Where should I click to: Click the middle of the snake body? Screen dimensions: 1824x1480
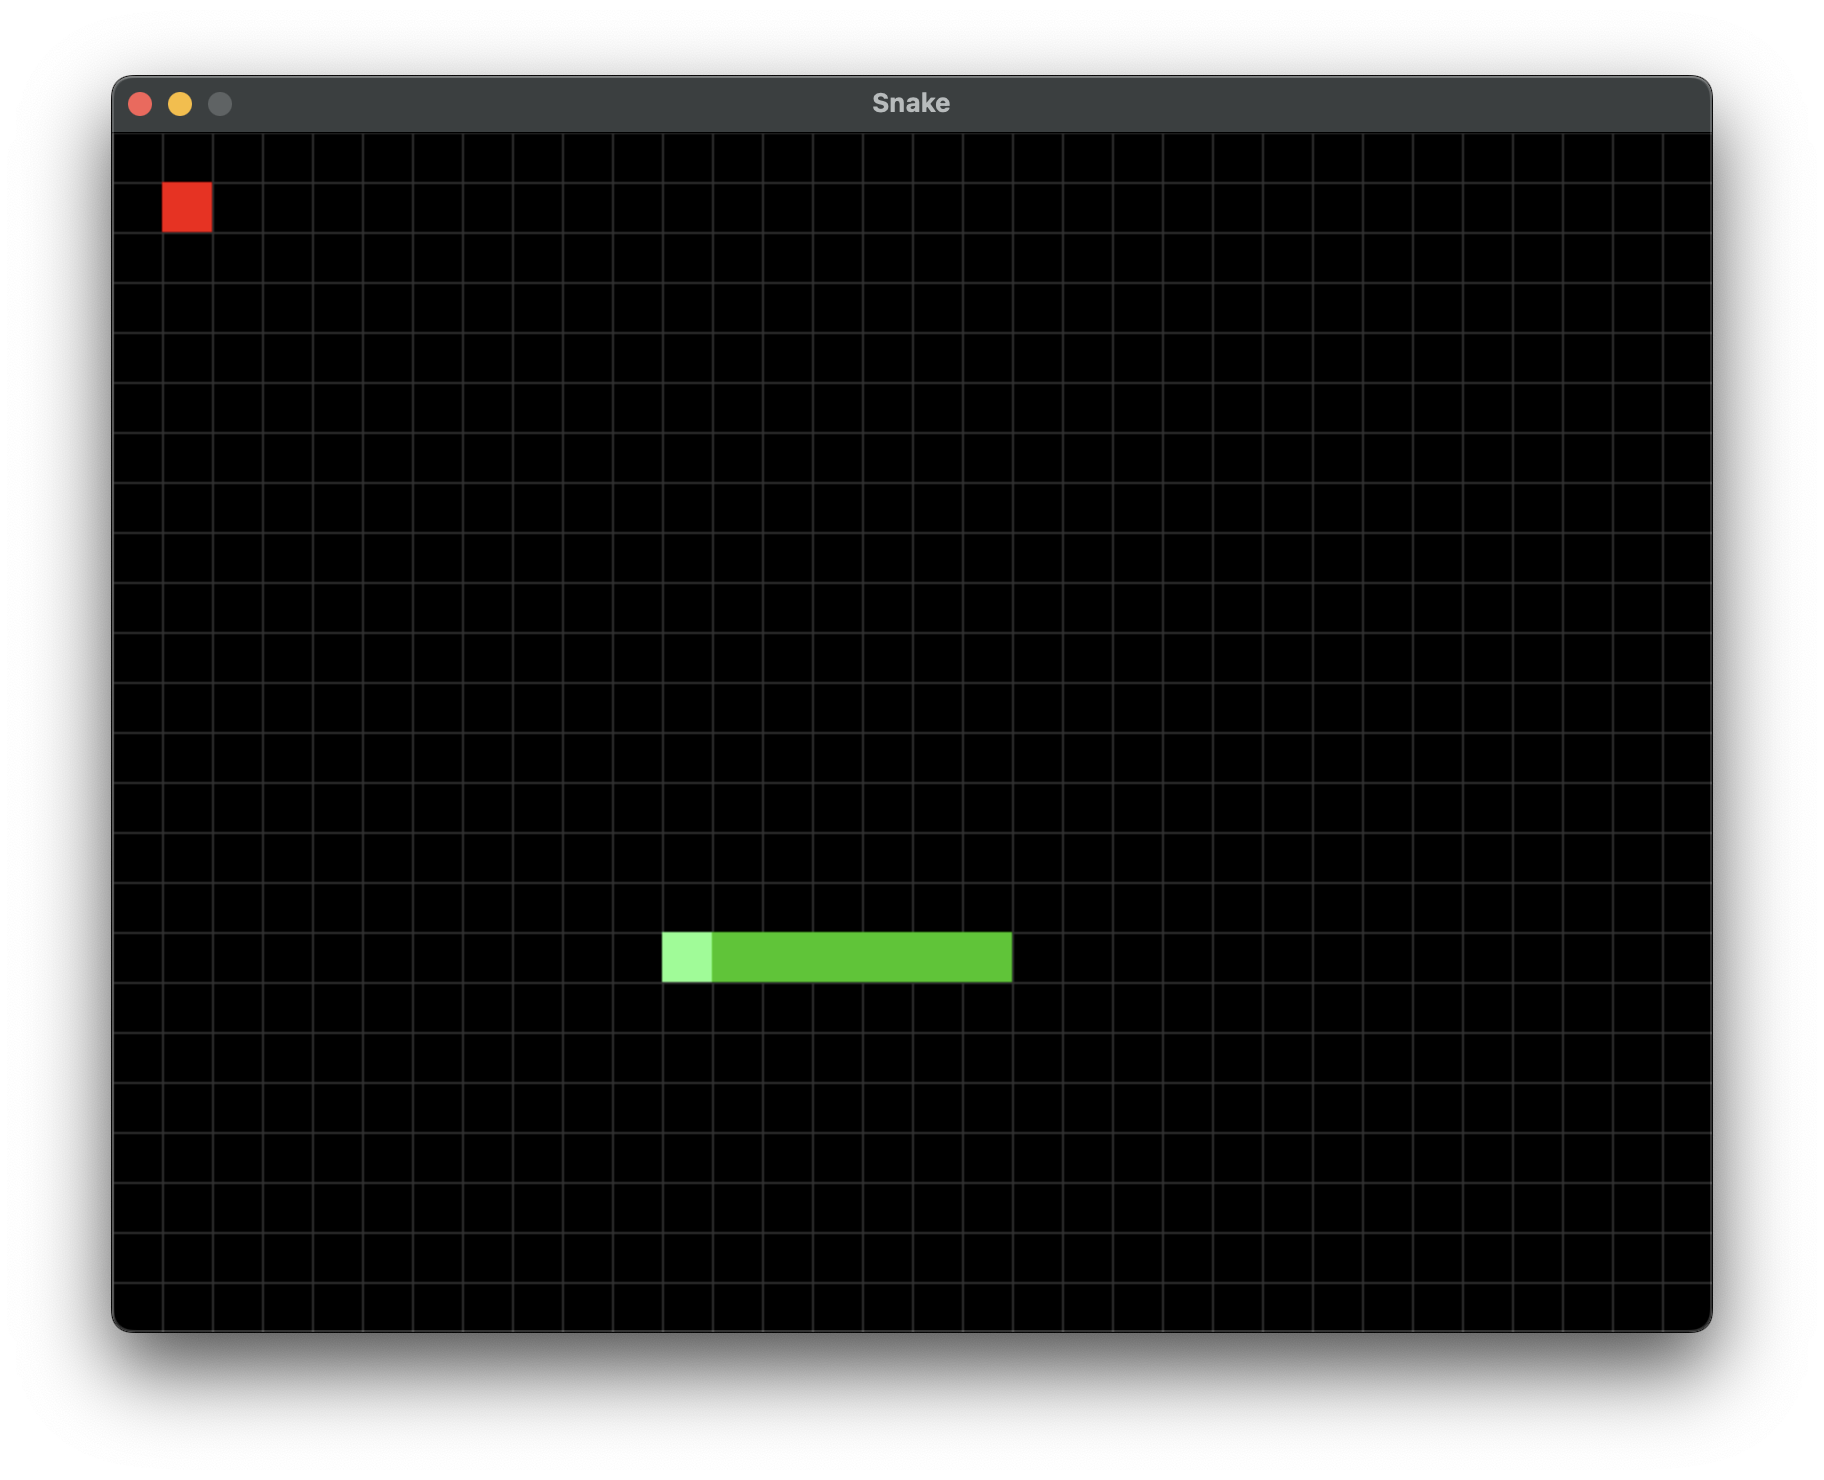pyautogui.click(x=837, y=957)
